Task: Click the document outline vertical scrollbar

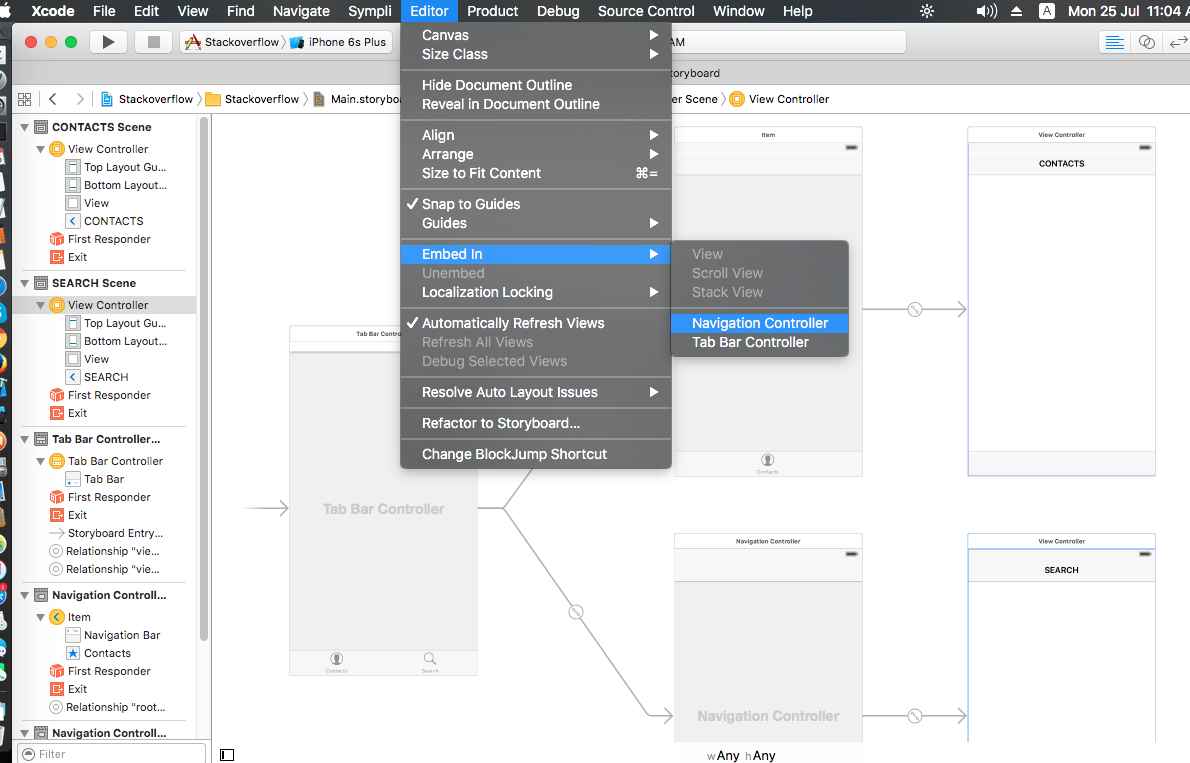Action: [203, 380]
